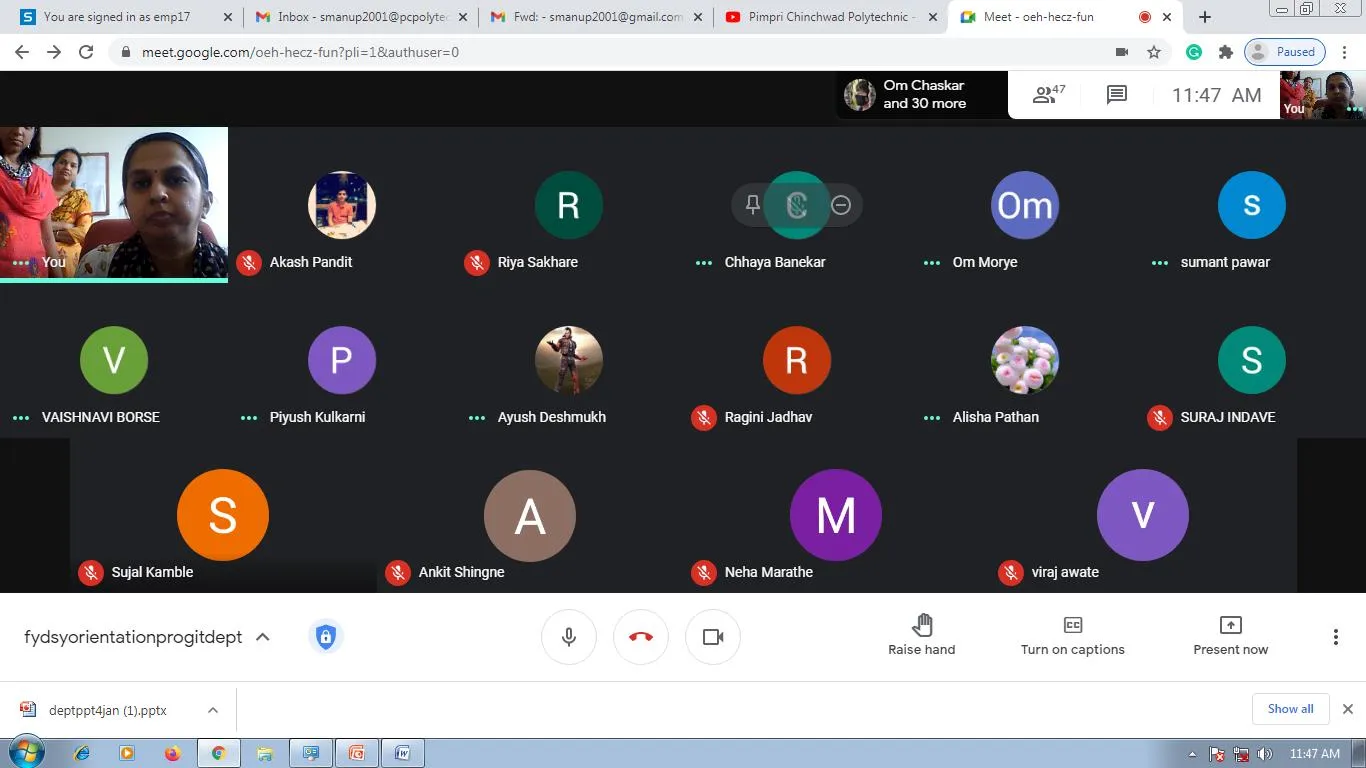Toggle the camera button in the call bar
The image size is (1366, 768).
click(713, 637)
